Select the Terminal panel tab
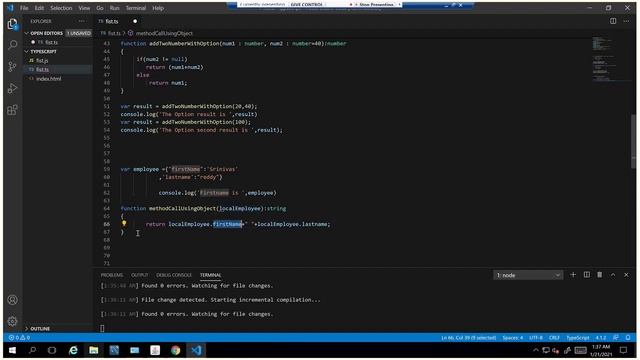640x360 pixels. click(x=211, y=275)
